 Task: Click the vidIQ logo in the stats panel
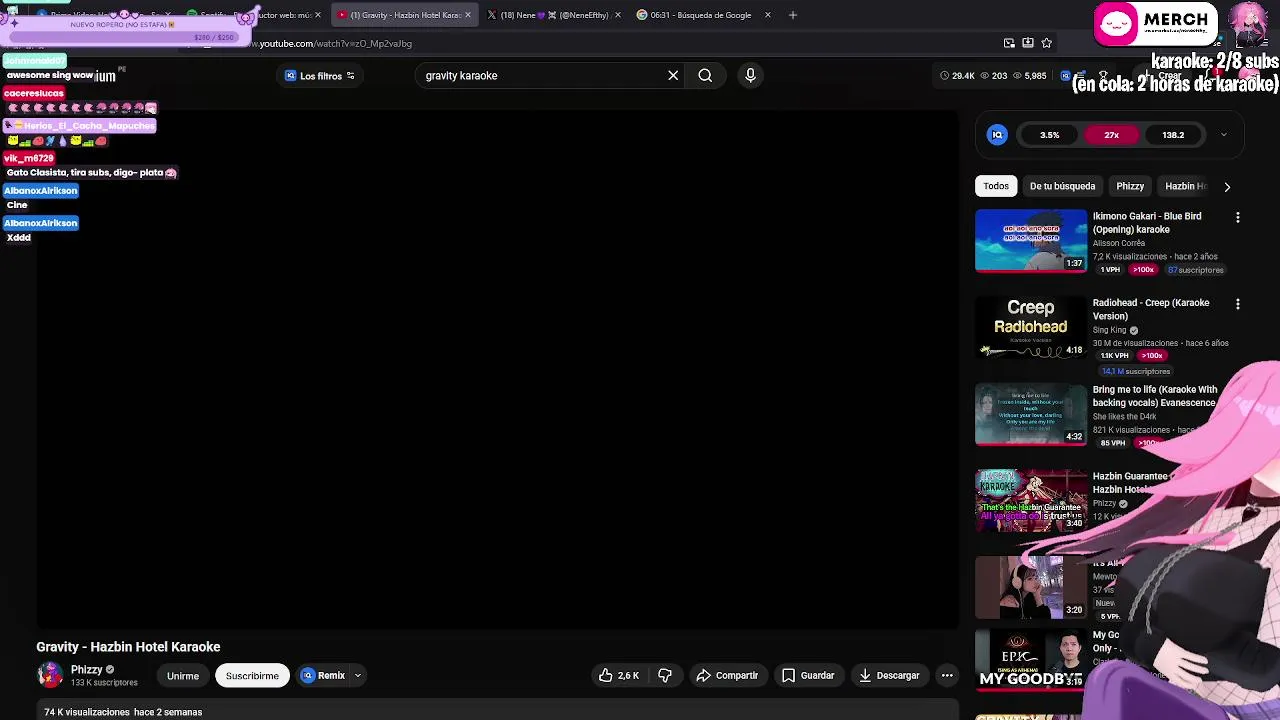[x=997, y=135]
